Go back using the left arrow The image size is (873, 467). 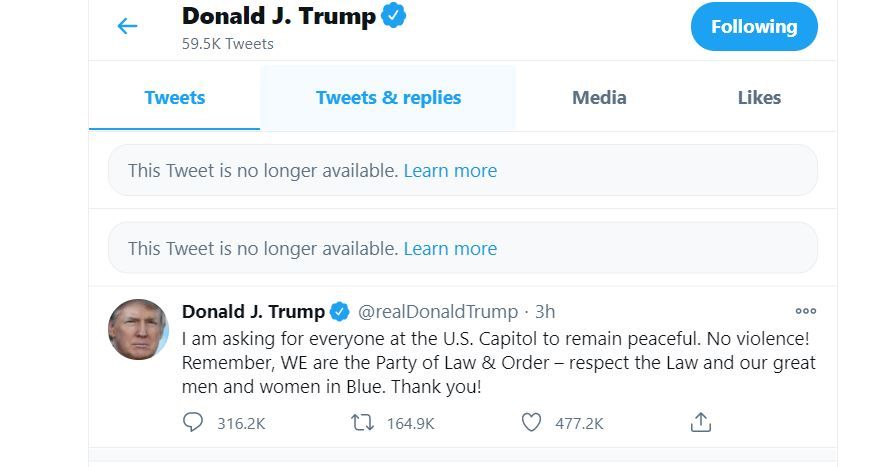tap(127, 26)
